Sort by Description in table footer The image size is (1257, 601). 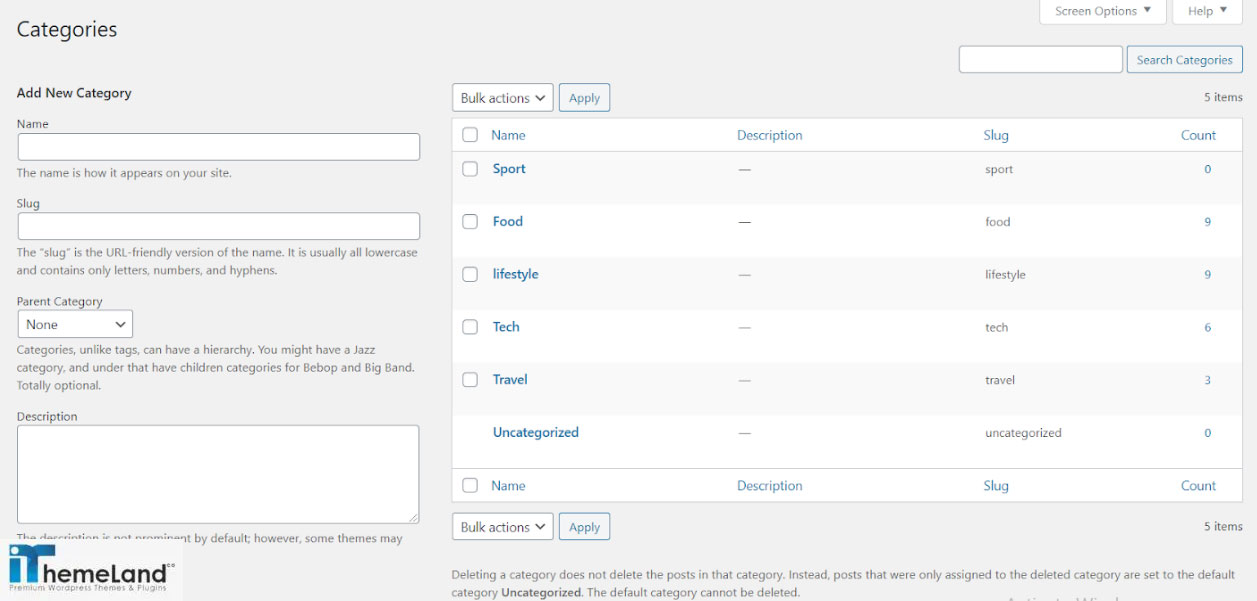point(770,485)
